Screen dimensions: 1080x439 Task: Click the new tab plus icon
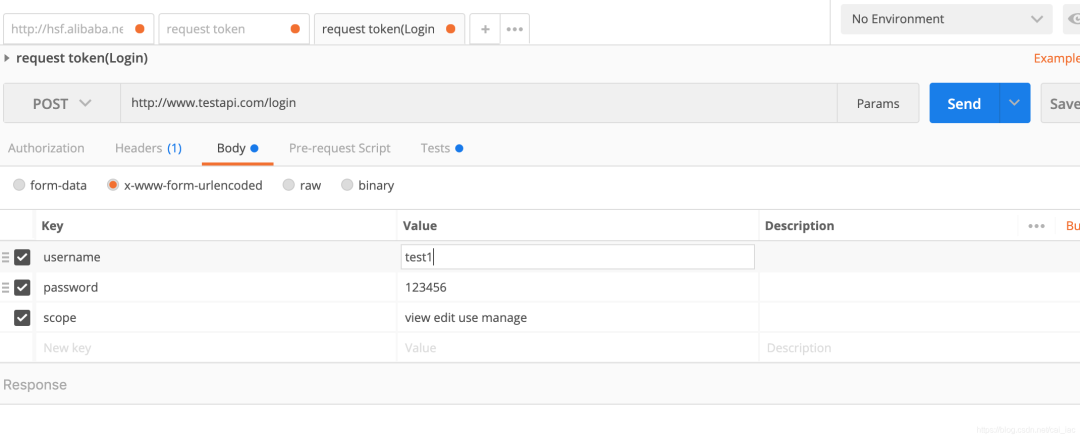485,29
